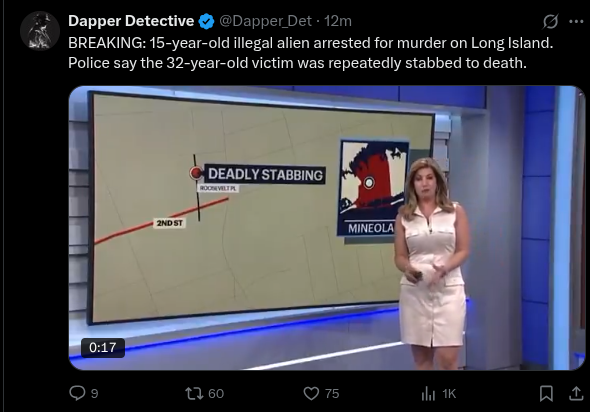Image resolution: width=590 pixels, height=412 pixels.
Task: Click the Grok explain slashed circle icon
Action: click(x=550, y=21)
